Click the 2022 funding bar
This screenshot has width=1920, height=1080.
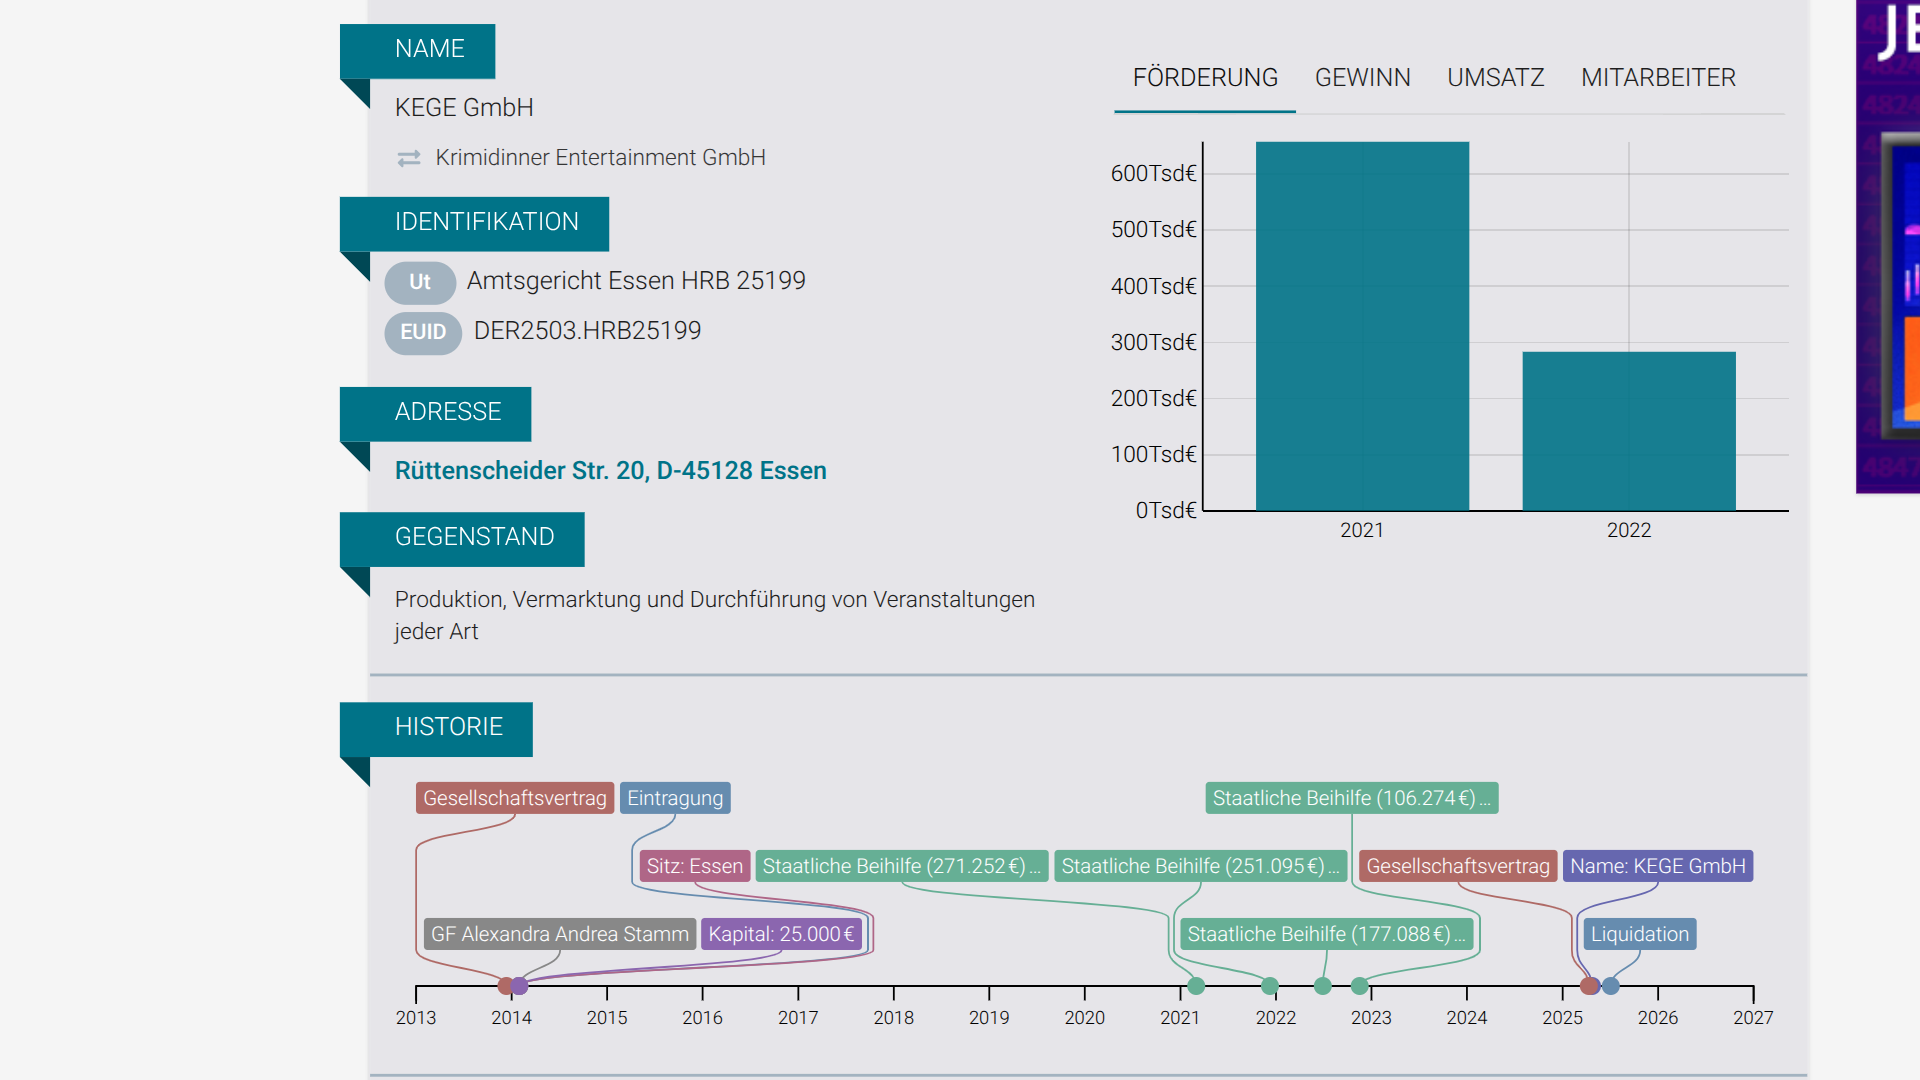click(1629, 431)
